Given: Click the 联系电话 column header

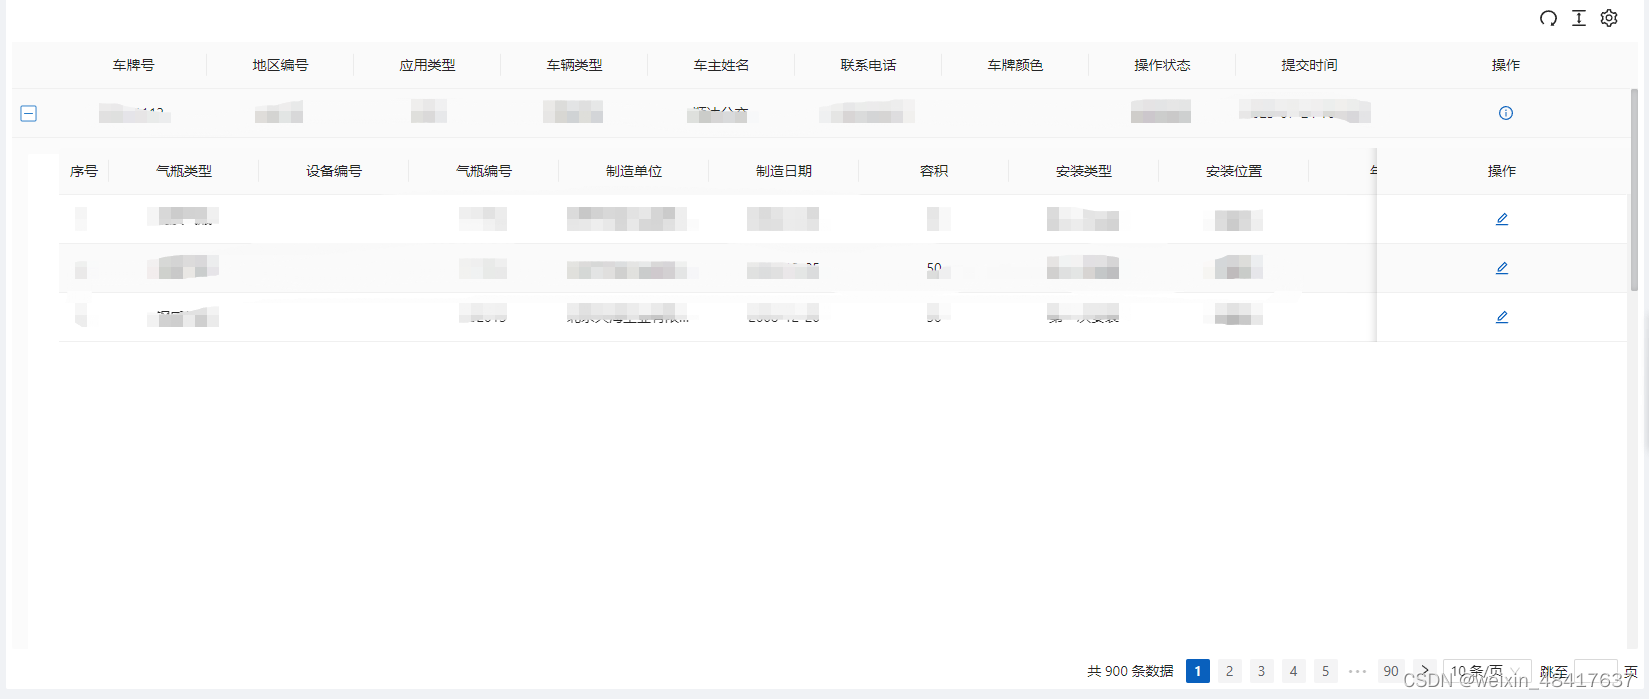Looking at the screenshot, I should tap(869, 65).
